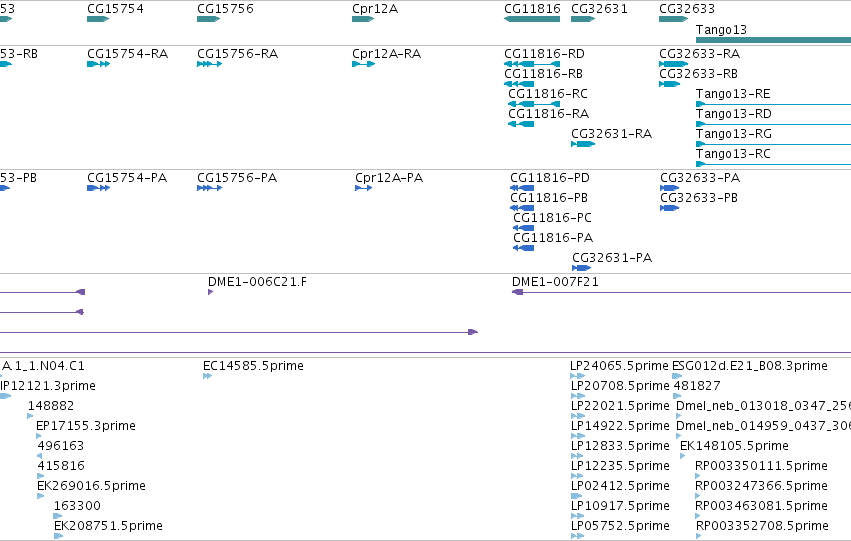
Task: Click the CG11816-PA protein glyph
Action: (x=523, y=249)
